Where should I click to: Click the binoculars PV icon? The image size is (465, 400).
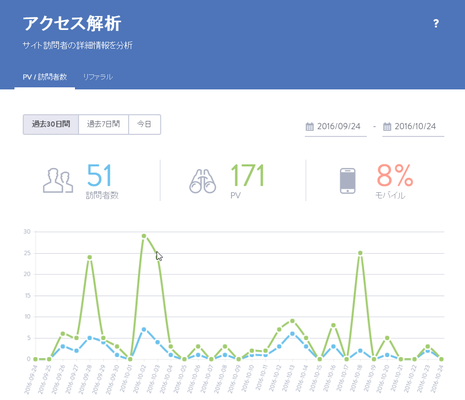pos(202,181)
